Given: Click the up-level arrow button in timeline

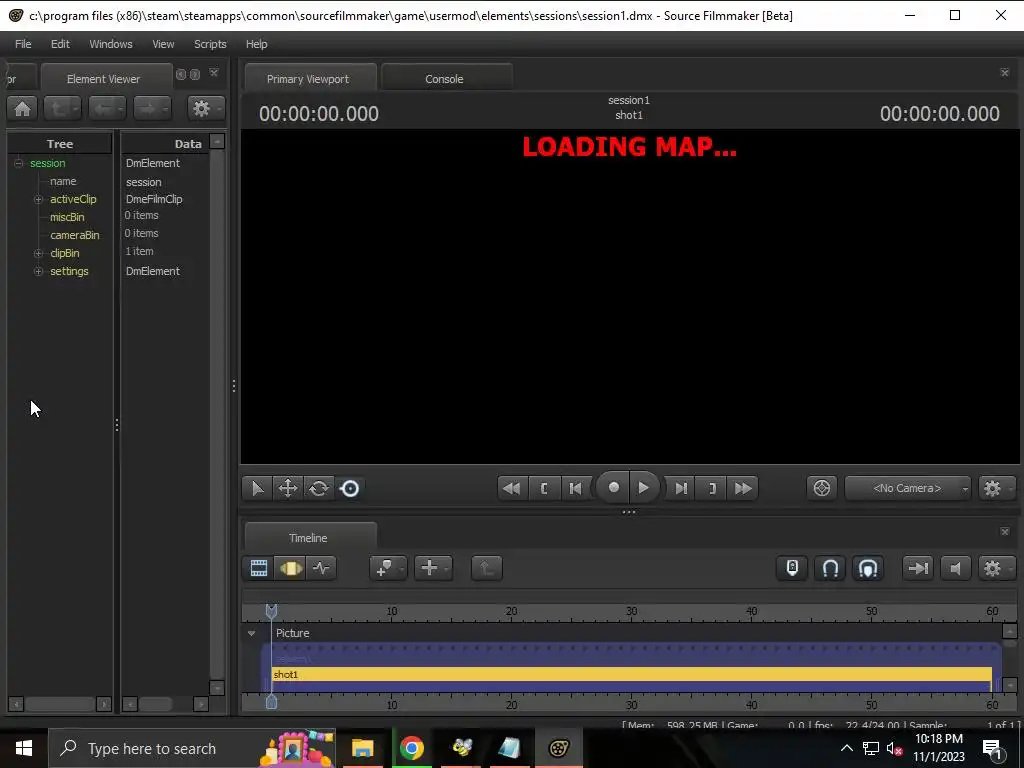Looking at the screenshot, I should point(487,568).
